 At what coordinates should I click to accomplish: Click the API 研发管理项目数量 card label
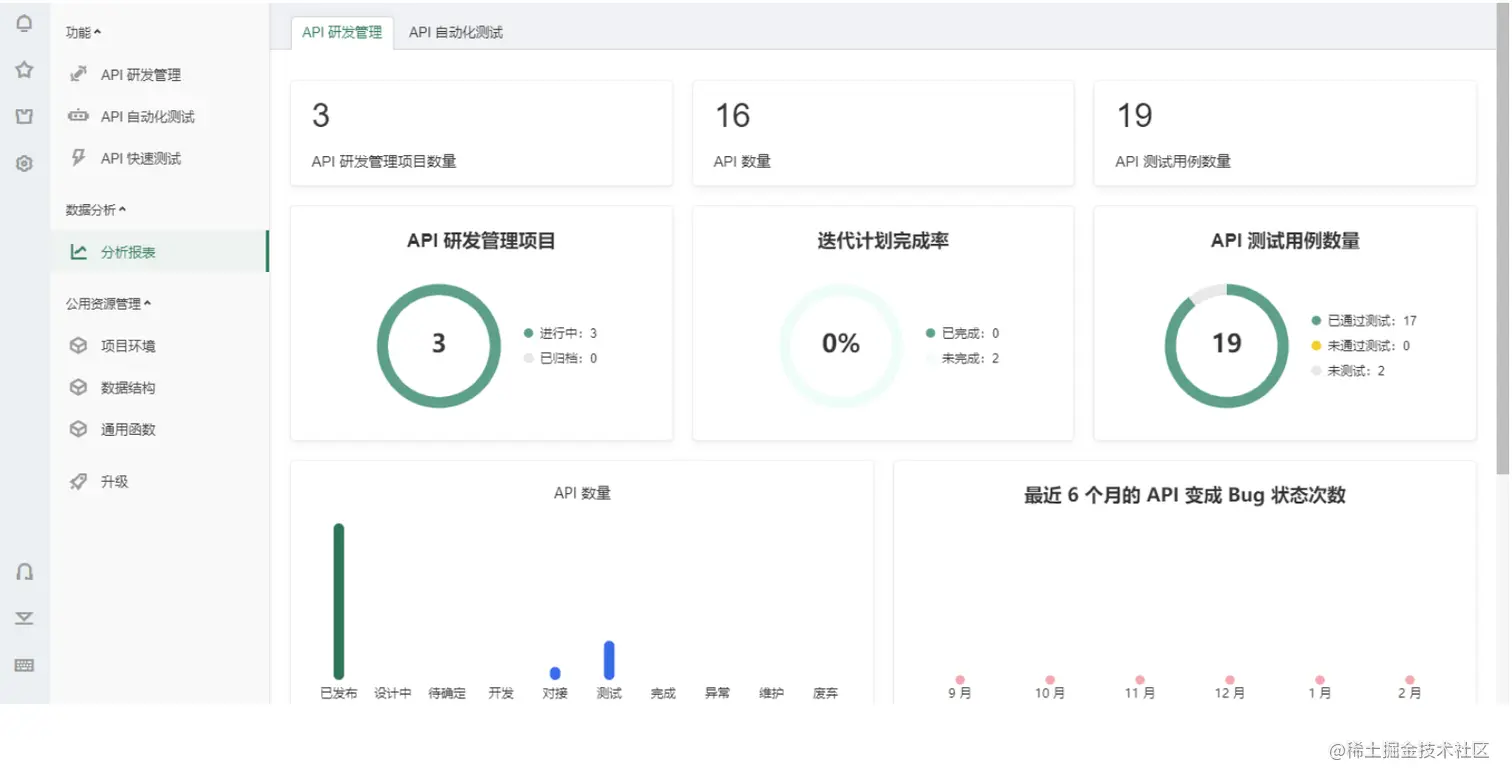point(384,161)
